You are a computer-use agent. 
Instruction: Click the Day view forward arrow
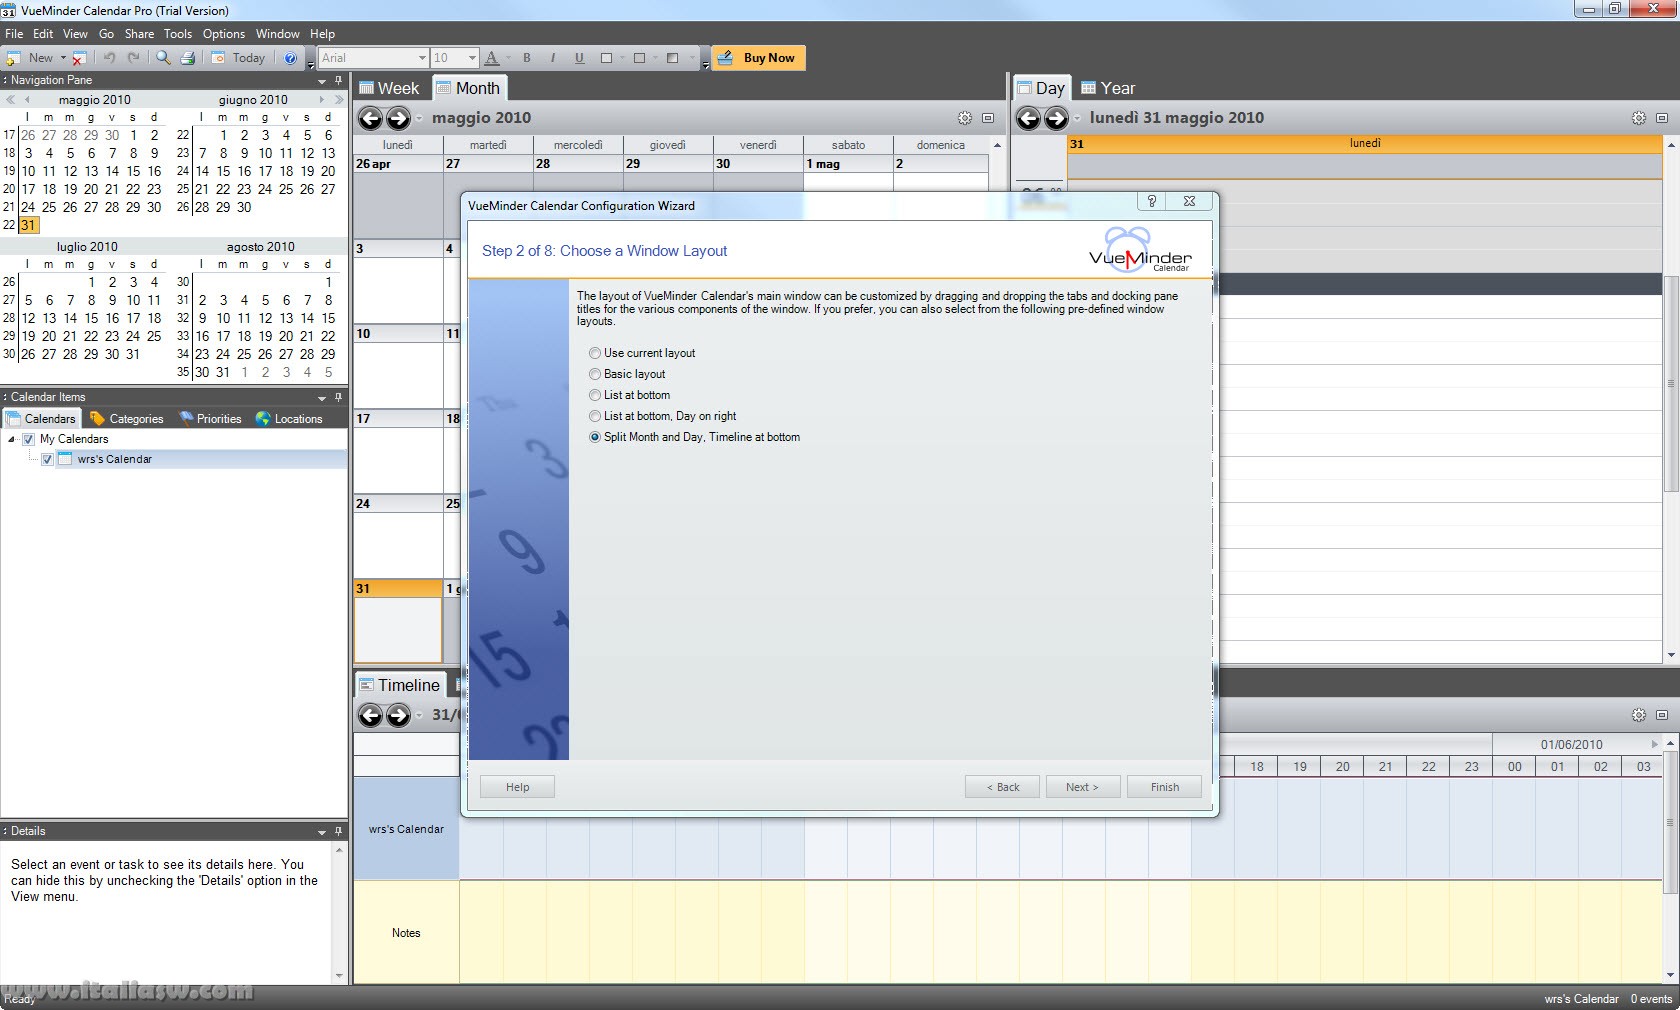[x=1056, y=118]
